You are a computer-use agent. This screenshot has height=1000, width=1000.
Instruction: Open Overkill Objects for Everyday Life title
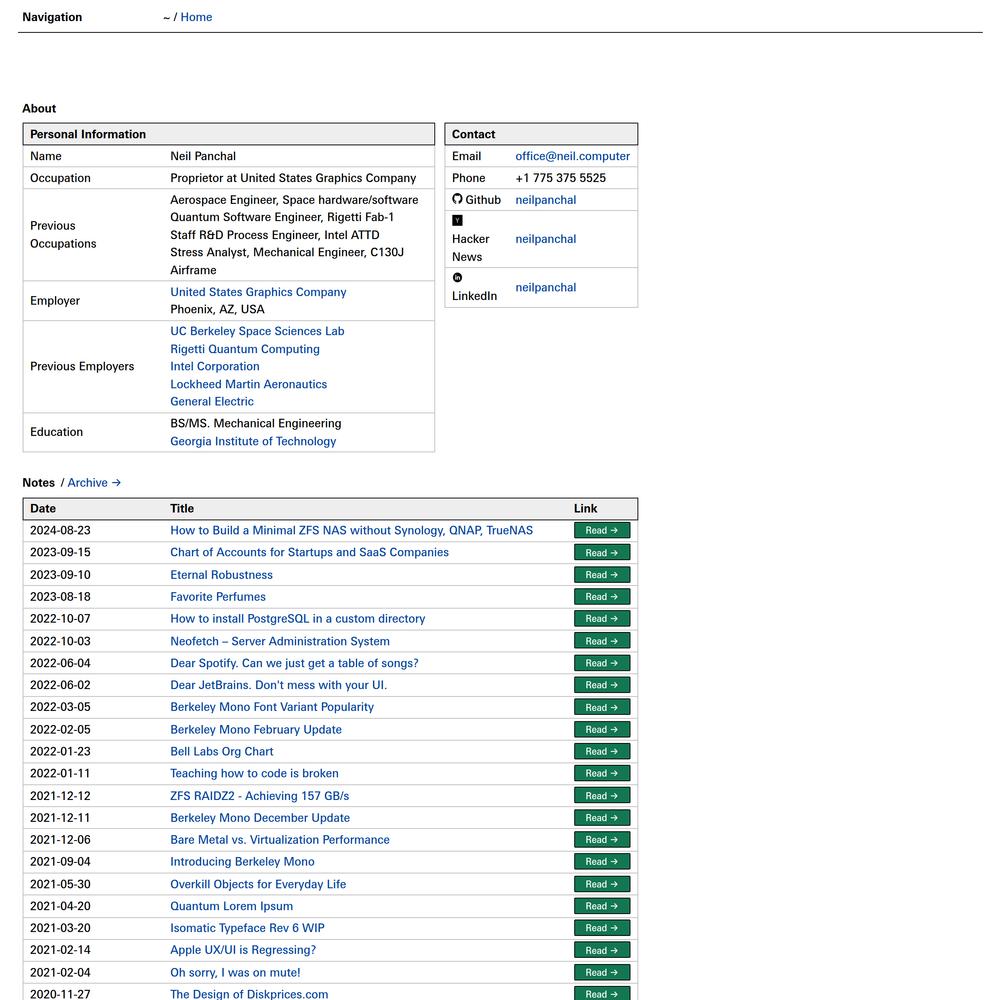point(258,884)
